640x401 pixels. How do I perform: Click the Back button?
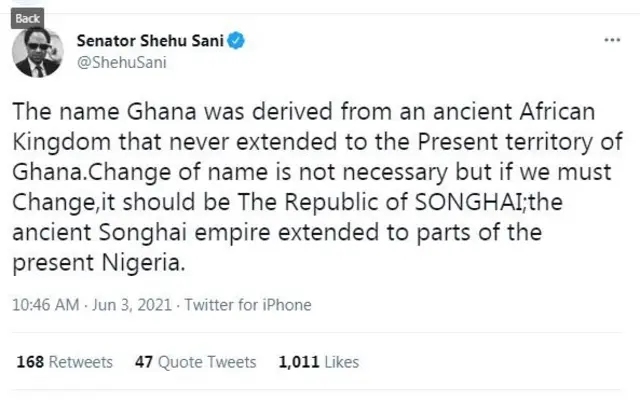[x=29, y=17]
